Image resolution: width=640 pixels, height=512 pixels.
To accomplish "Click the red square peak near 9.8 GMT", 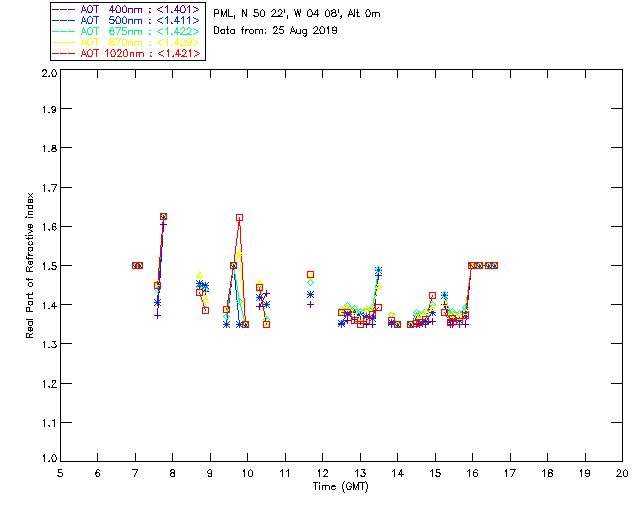I will (240, 218).
